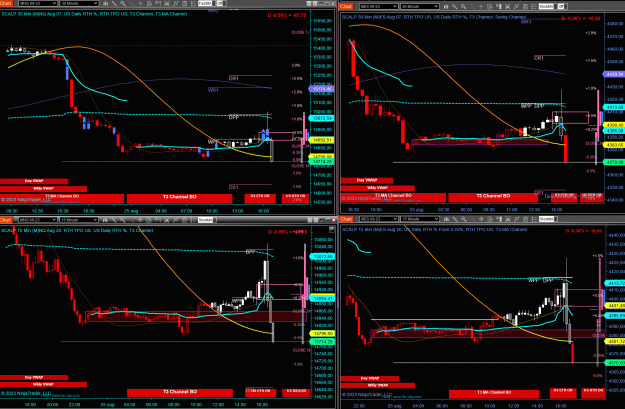Screen dimensions: 625x409
Task: Open strategies icon in top-right chart toolbar
Action: tap(525, 6)
